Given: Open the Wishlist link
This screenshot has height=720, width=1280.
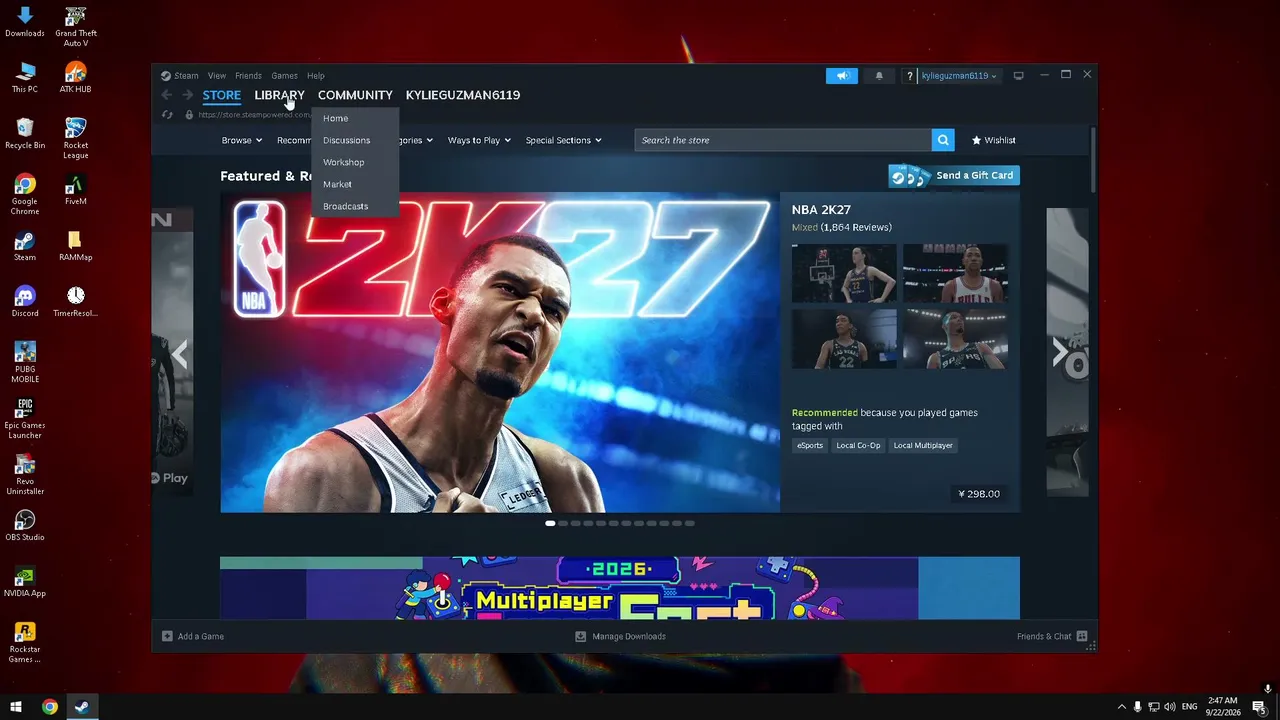Looking at the screenshot, I should coord(994,140).
